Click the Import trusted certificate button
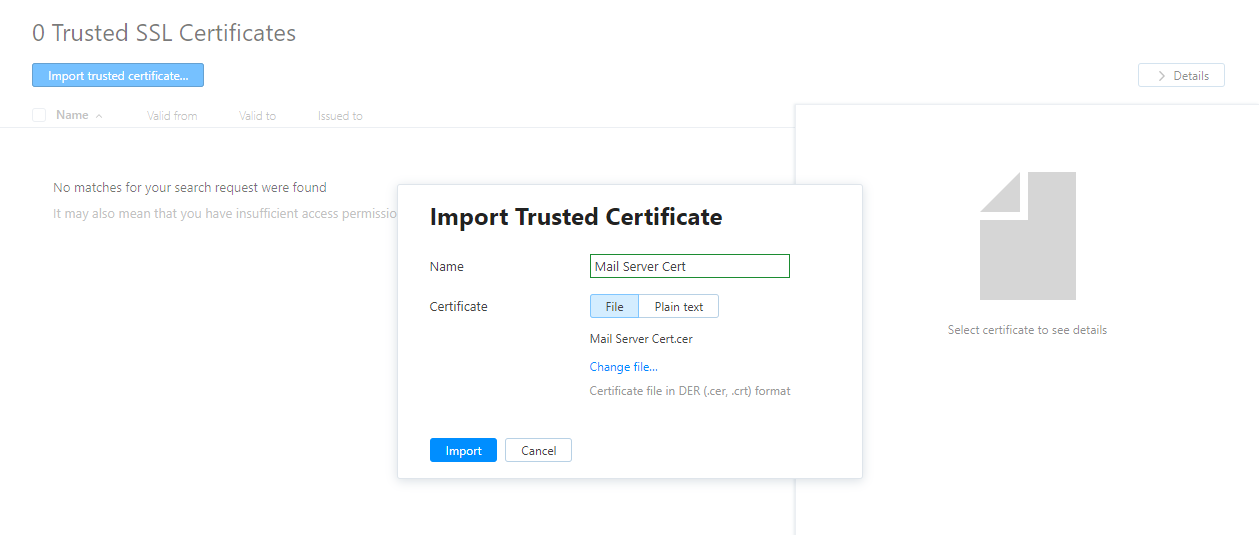 click(118, 76)
